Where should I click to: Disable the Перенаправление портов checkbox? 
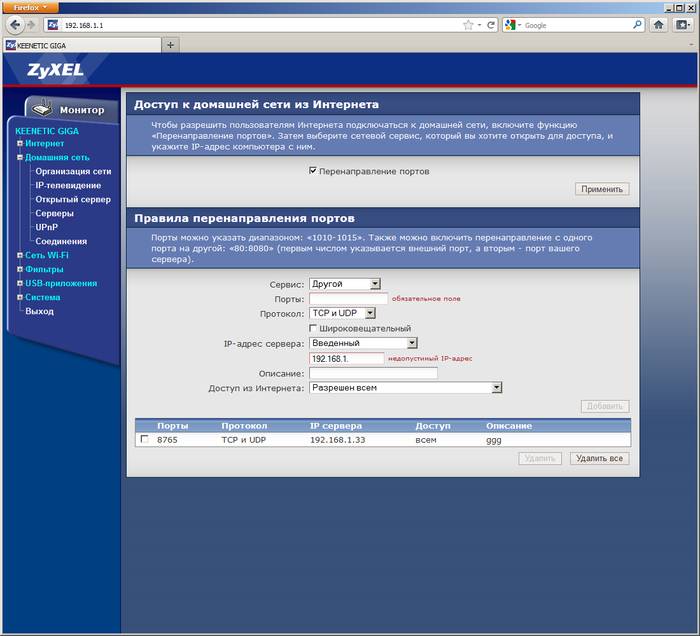313,171
